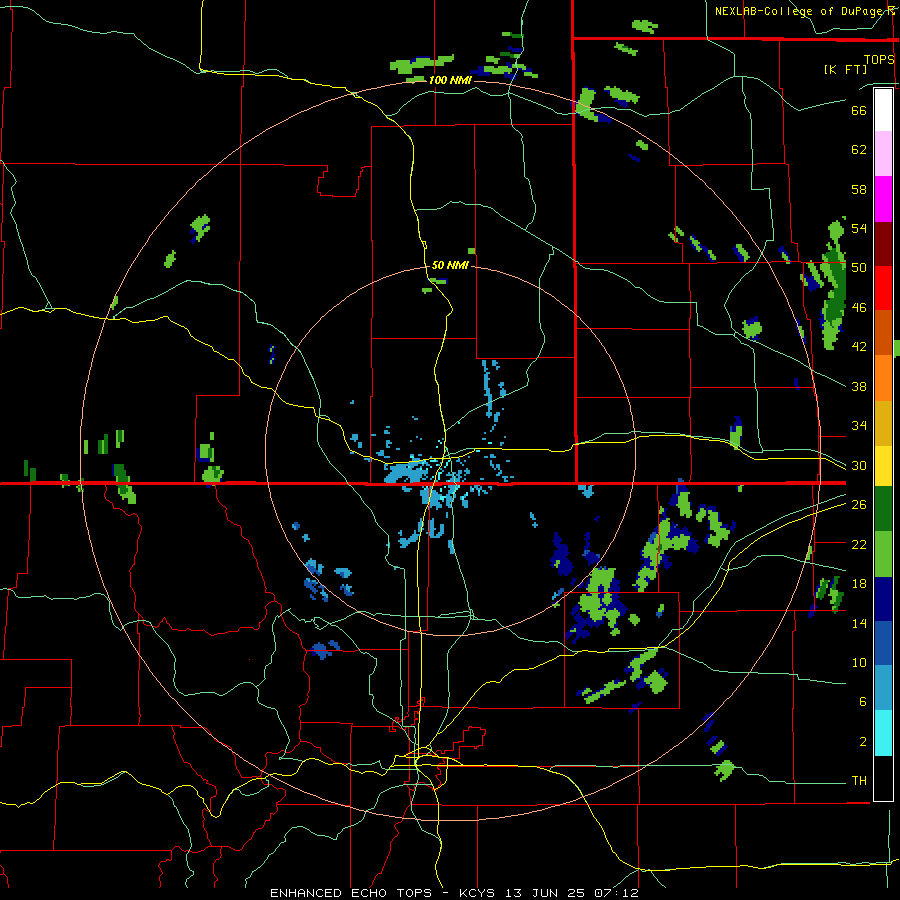The width and height of the screenshot is (900, 900).
Task: Click the navy blue legend swatch
Action: tap(883, 599)
